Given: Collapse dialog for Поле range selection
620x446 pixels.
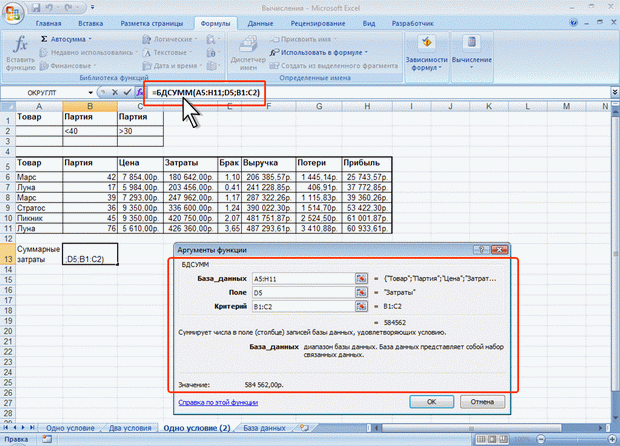Looking at the screenshot, I should pos(361,292).
